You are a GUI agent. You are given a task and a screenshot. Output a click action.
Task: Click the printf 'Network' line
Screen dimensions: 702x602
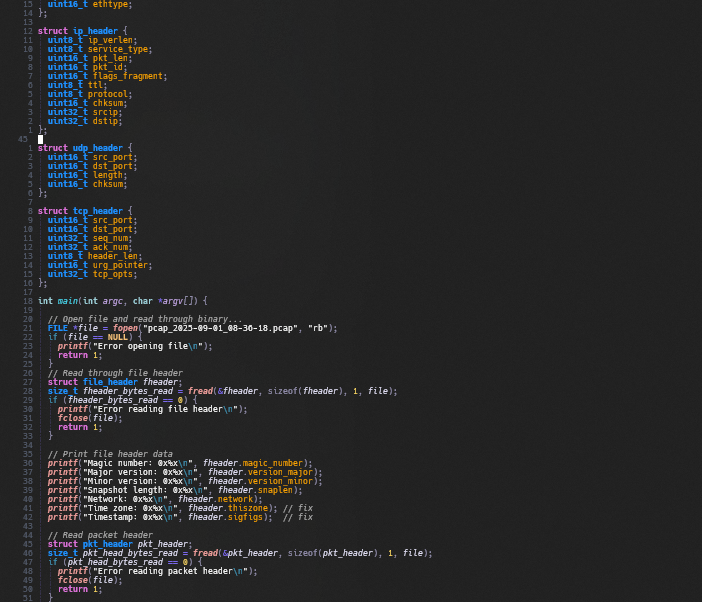155,499
